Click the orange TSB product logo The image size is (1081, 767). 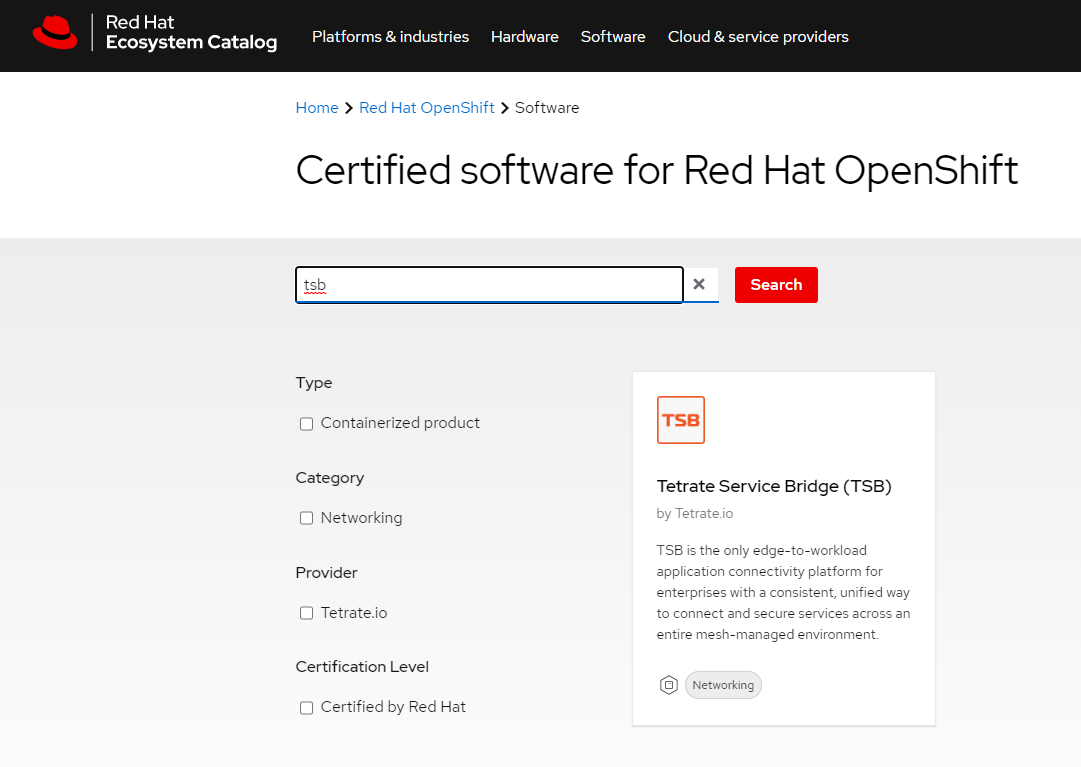pos(681,420)
